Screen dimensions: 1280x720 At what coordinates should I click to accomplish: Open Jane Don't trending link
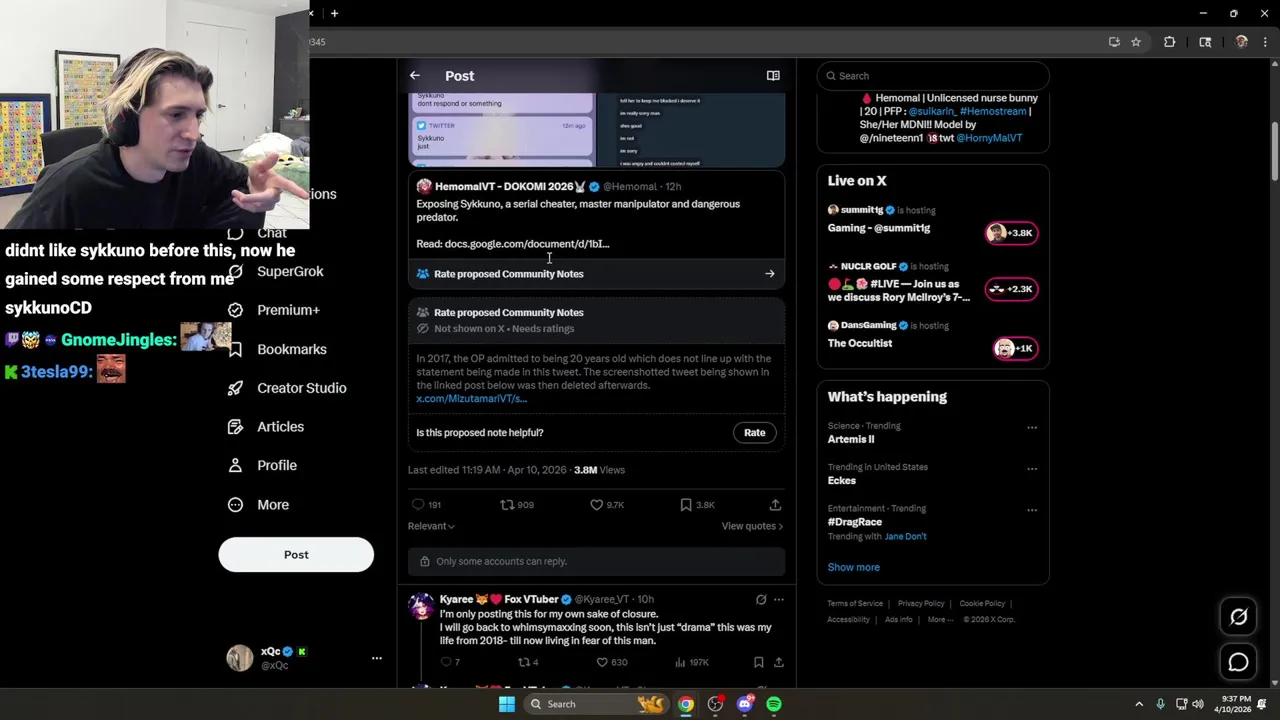tap(905, 537)
